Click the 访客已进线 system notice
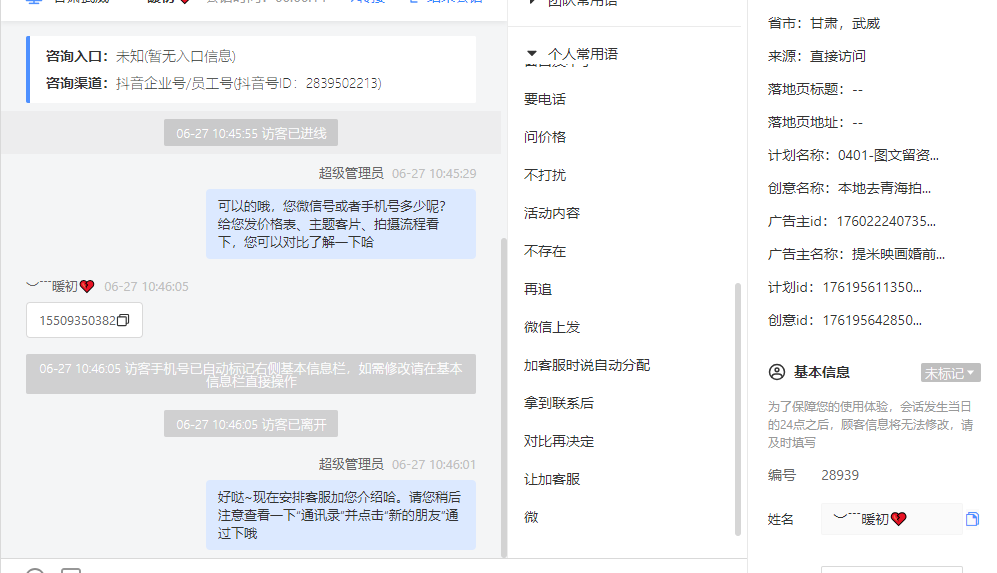Viewport: 997px width, 573px height. click(x=251, y=133)
